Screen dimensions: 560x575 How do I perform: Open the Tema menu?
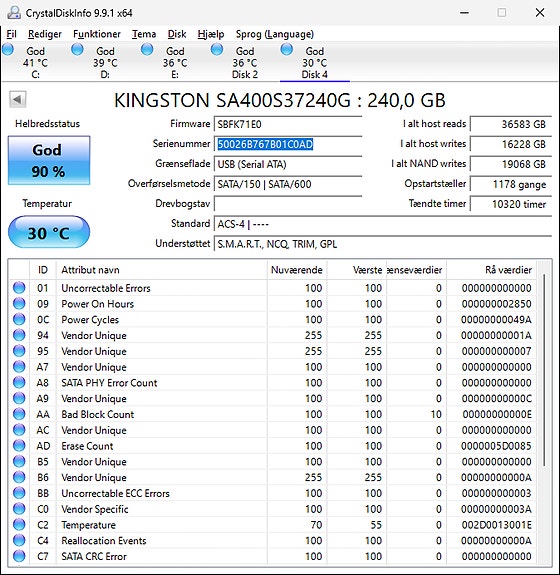(144, 34)
